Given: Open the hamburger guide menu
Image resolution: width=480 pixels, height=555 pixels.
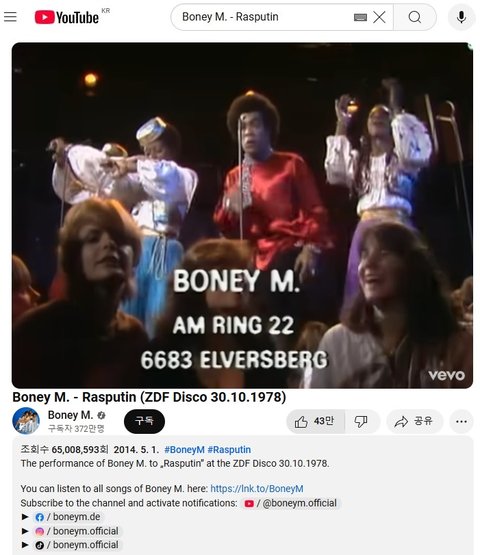Looking at the screenshot, I should 10,17.
